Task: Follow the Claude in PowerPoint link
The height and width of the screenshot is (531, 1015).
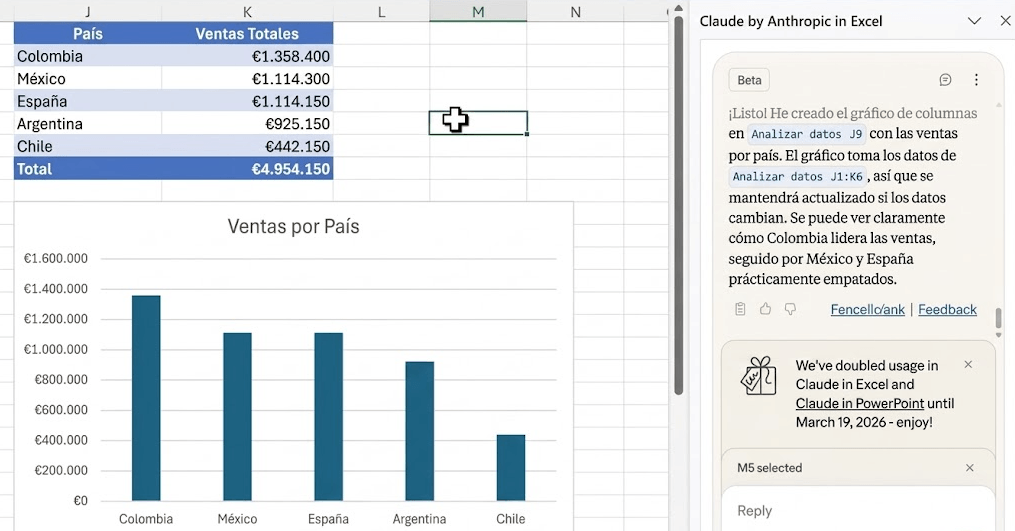Action: pyautogui.click(x=860, y=403)
